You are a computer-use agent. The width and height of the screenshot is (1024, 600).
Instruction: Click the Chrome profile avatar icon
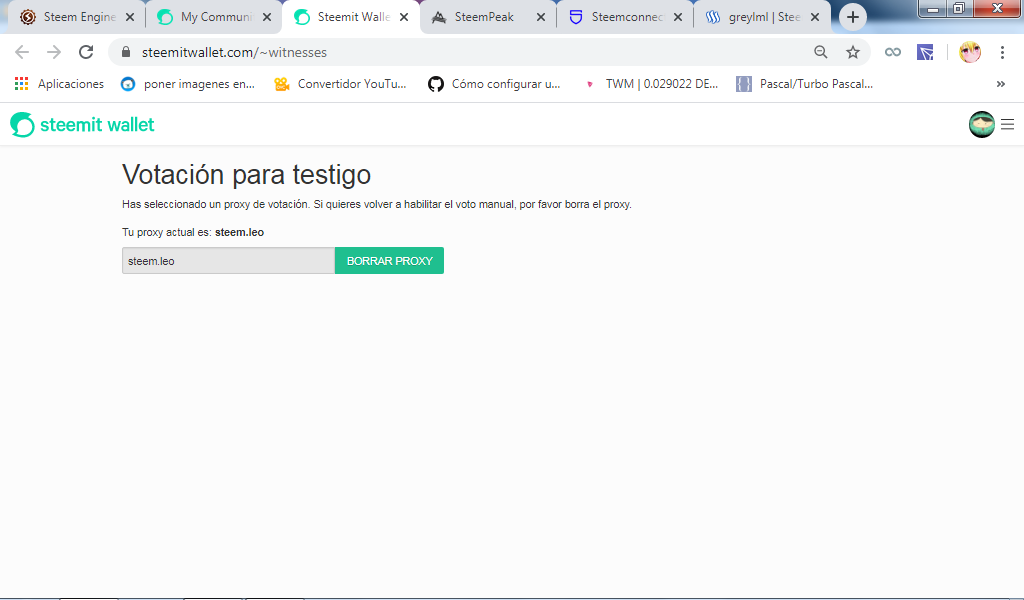(969, 52)
